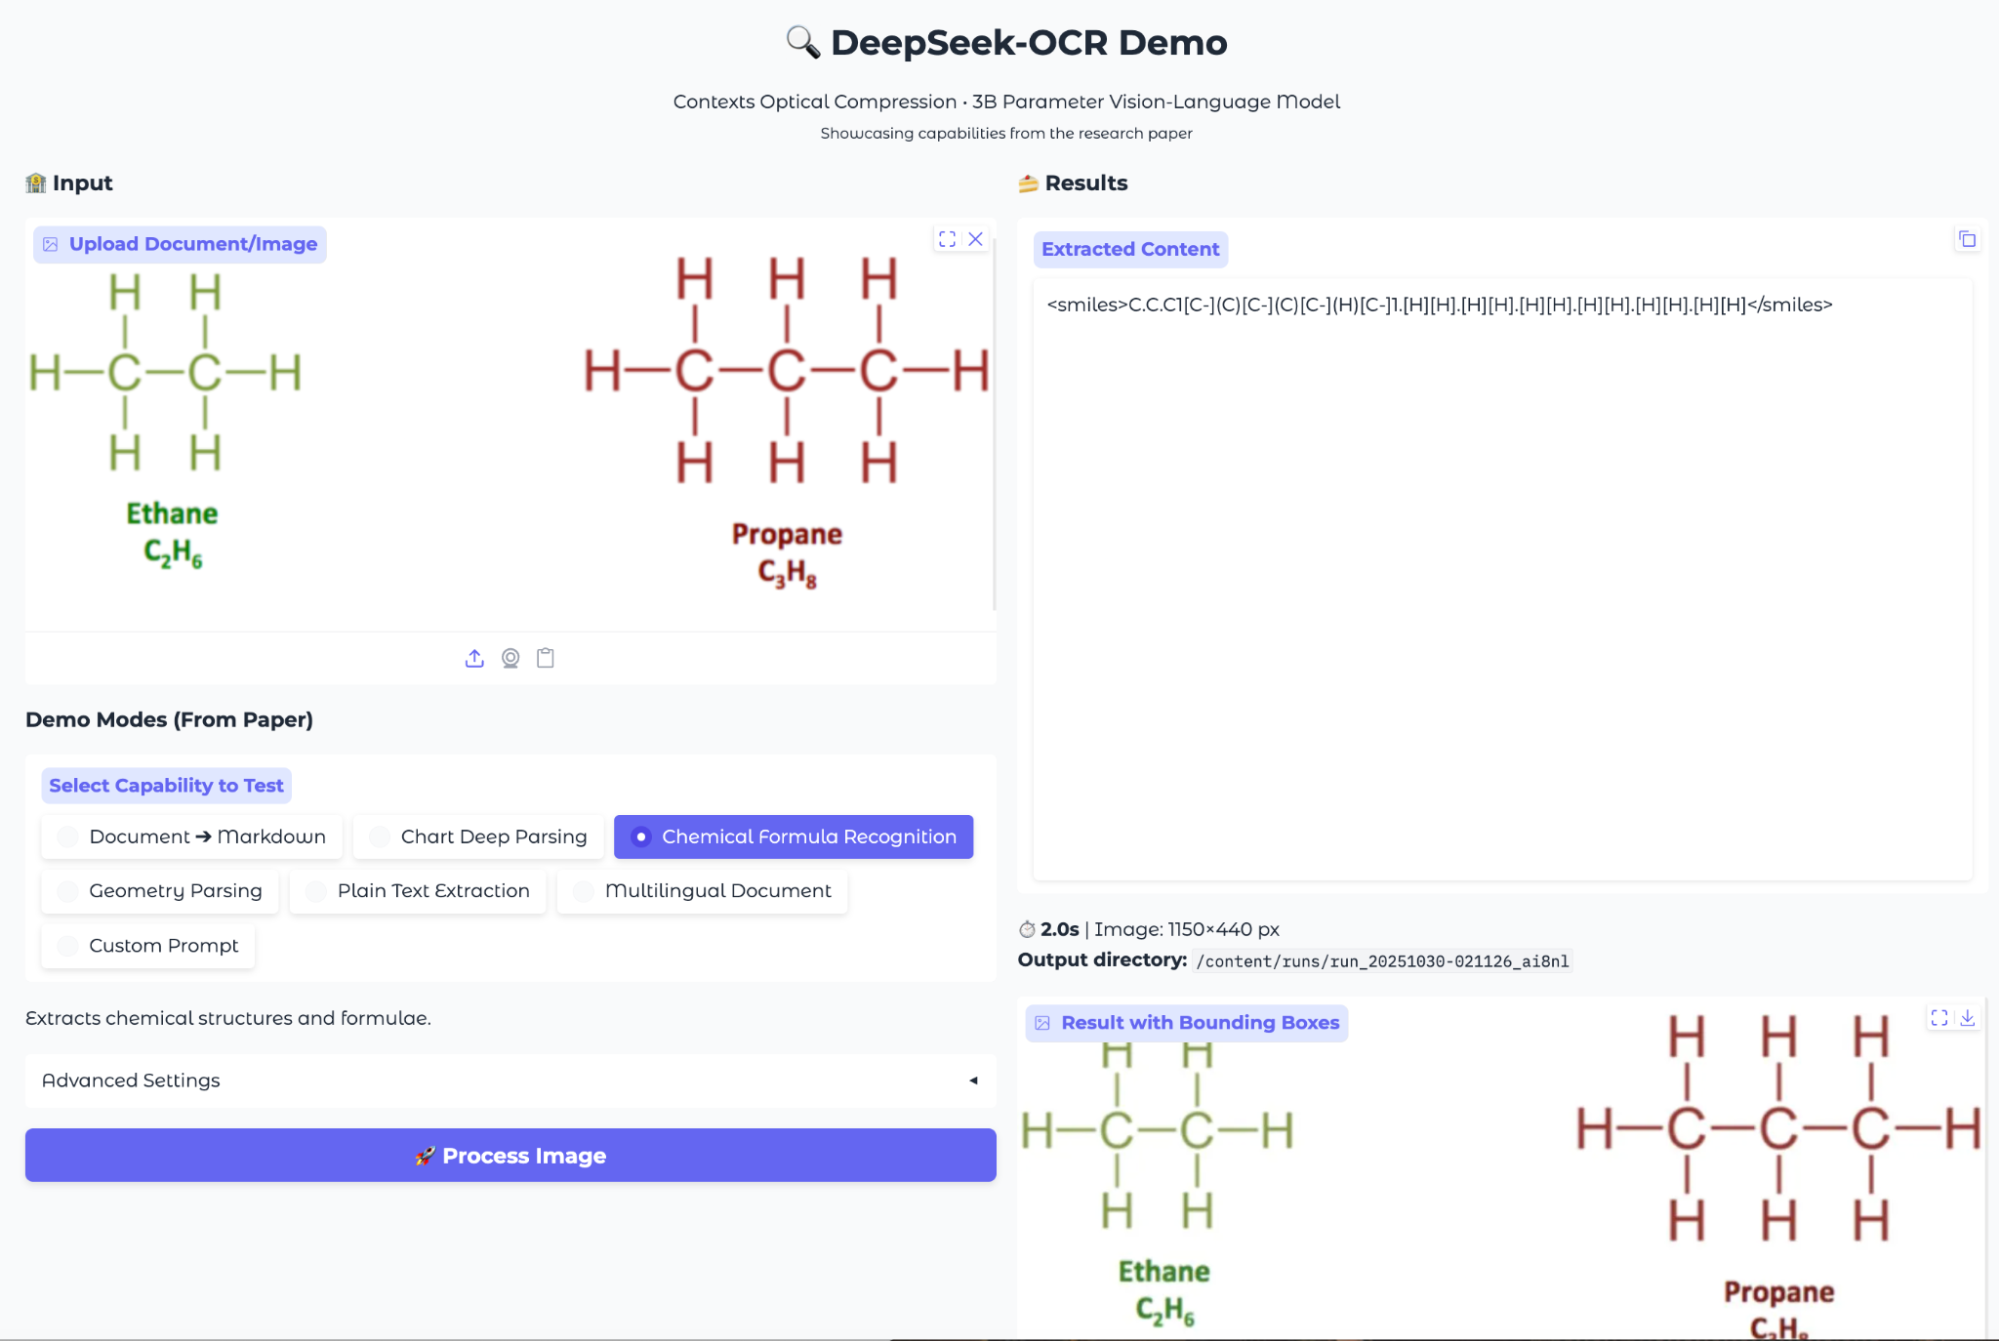Download the bounding boxes result image
Screen dimensions: 1999x1342
(1966, 1017)
